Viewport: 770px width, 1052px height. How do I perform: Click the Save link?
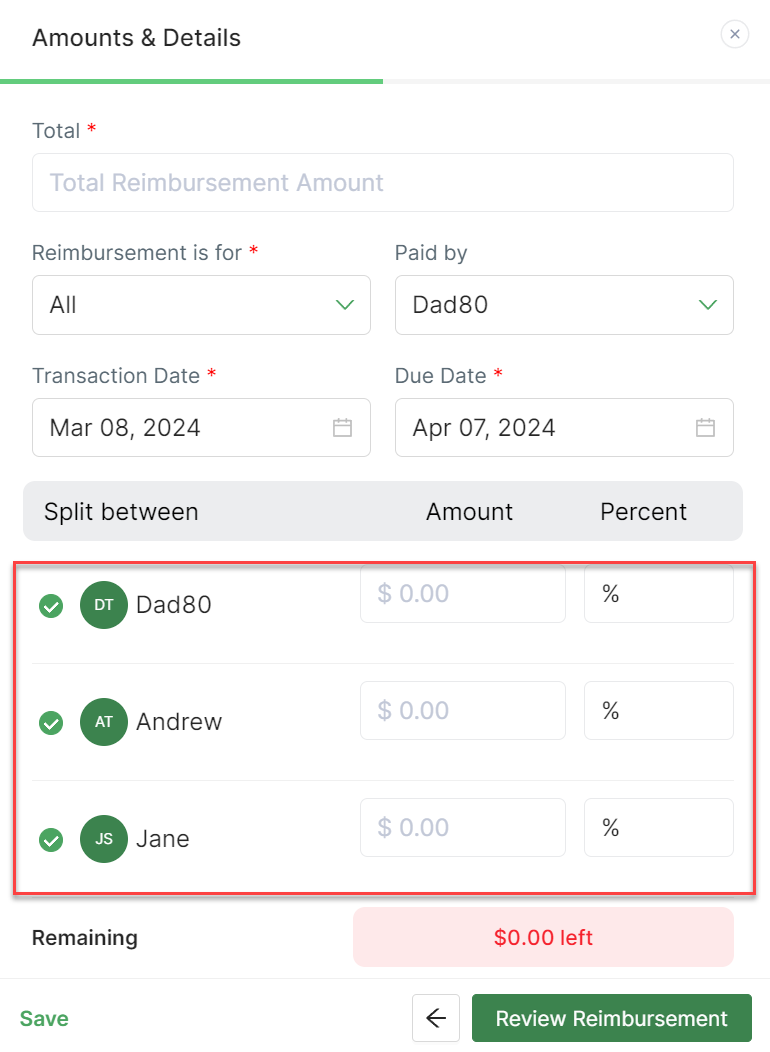click(44, 1018)
